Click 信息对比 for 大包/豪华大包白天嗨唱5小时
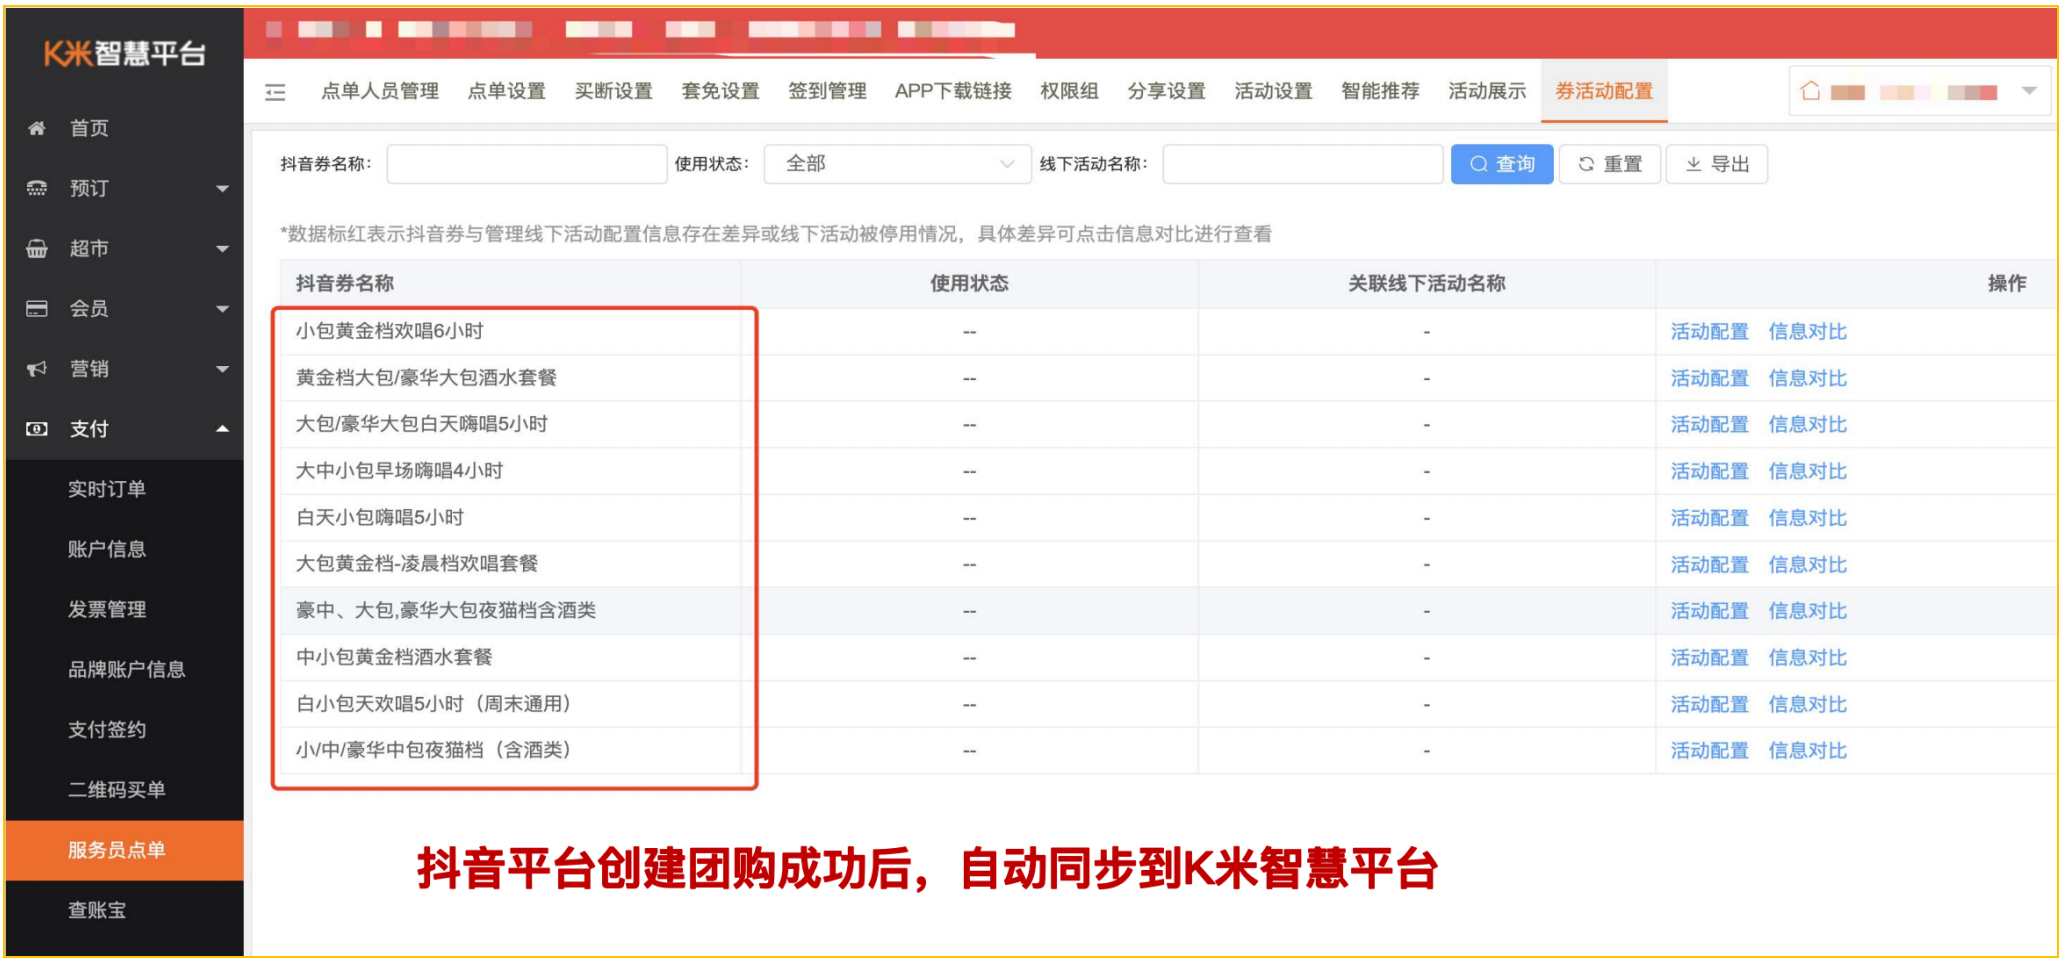The height and width of the screenshot is (961, 2065). [1808, 425]
